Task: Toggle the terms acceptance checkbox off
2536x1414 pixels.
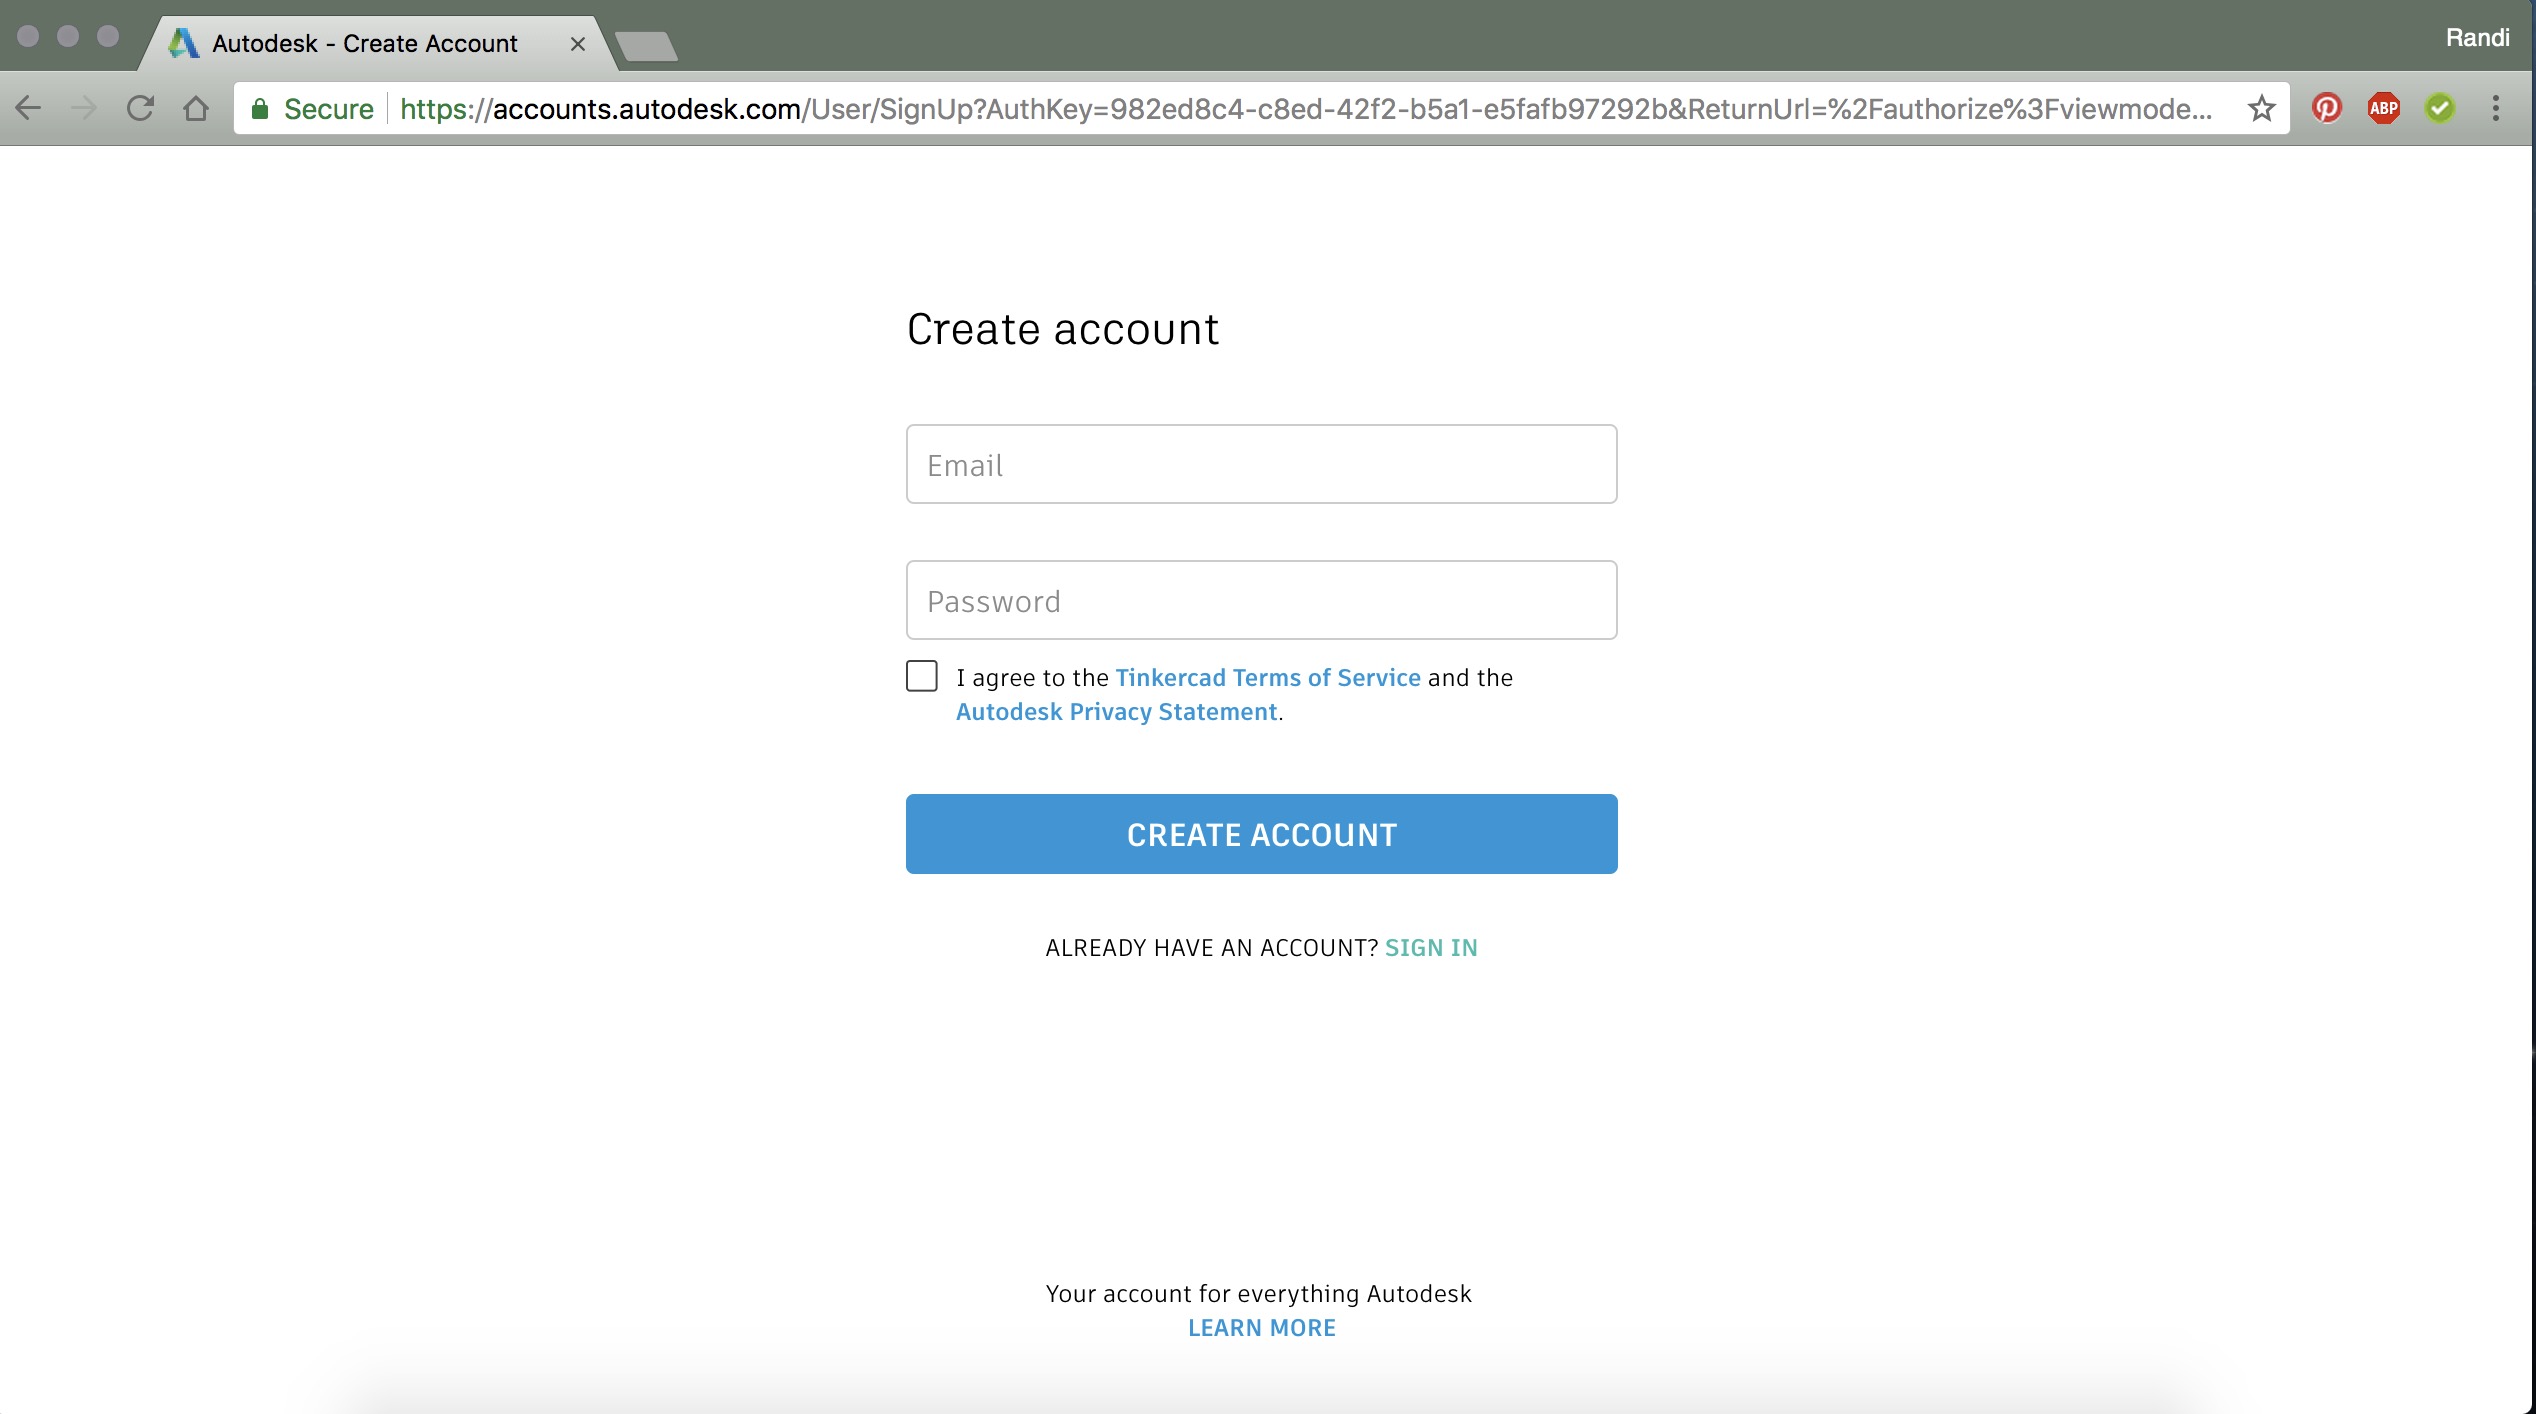Action: point(921,677)
